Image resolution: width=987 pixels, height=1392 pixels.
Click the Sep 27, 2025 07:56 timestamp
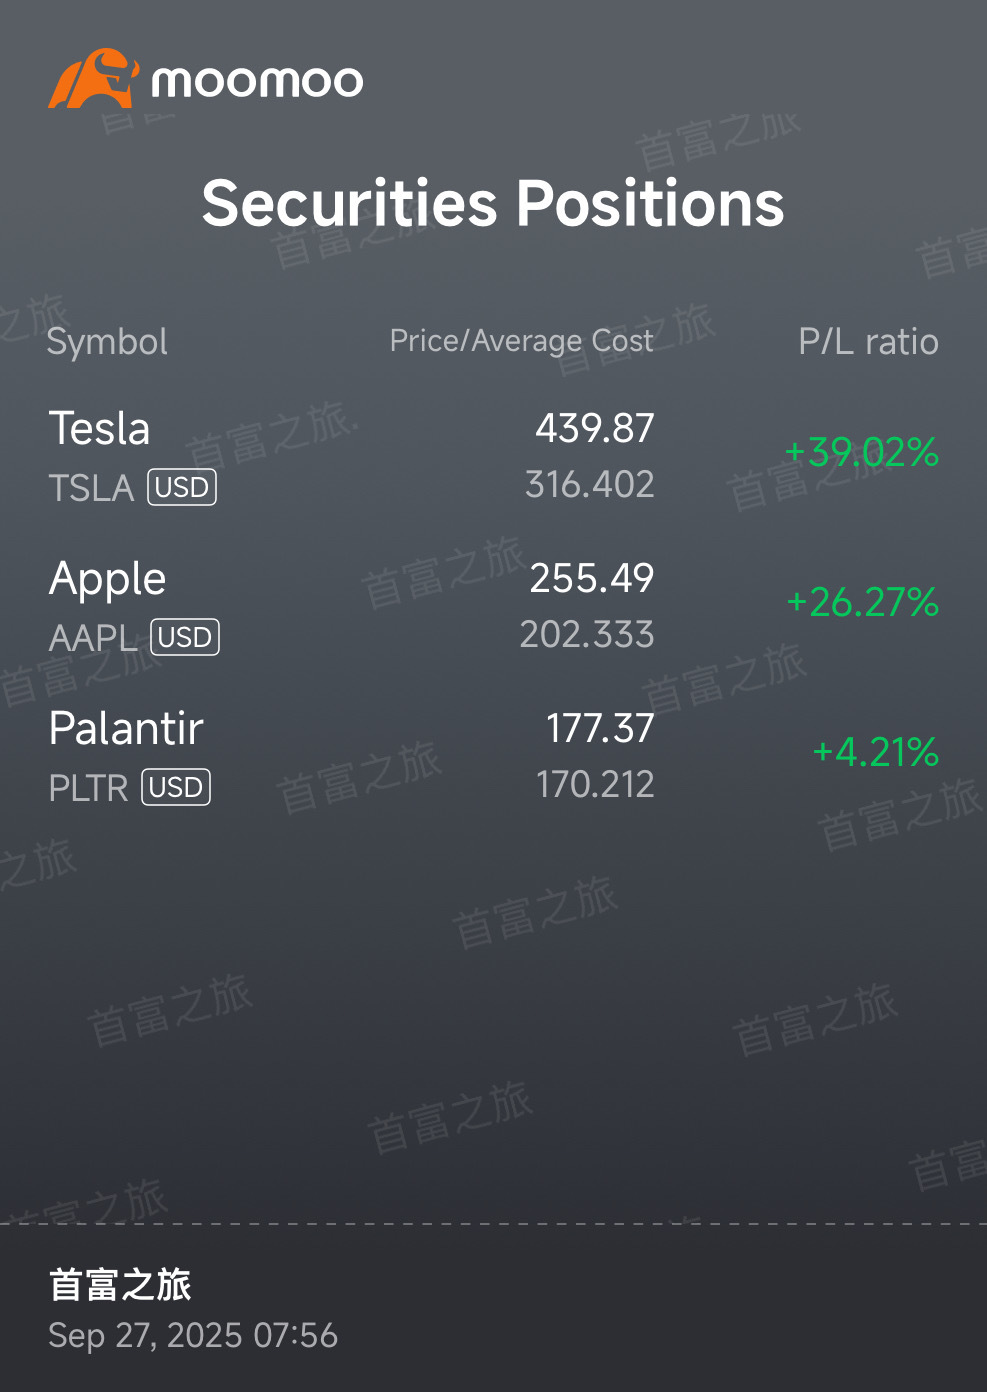point(193,1336)
